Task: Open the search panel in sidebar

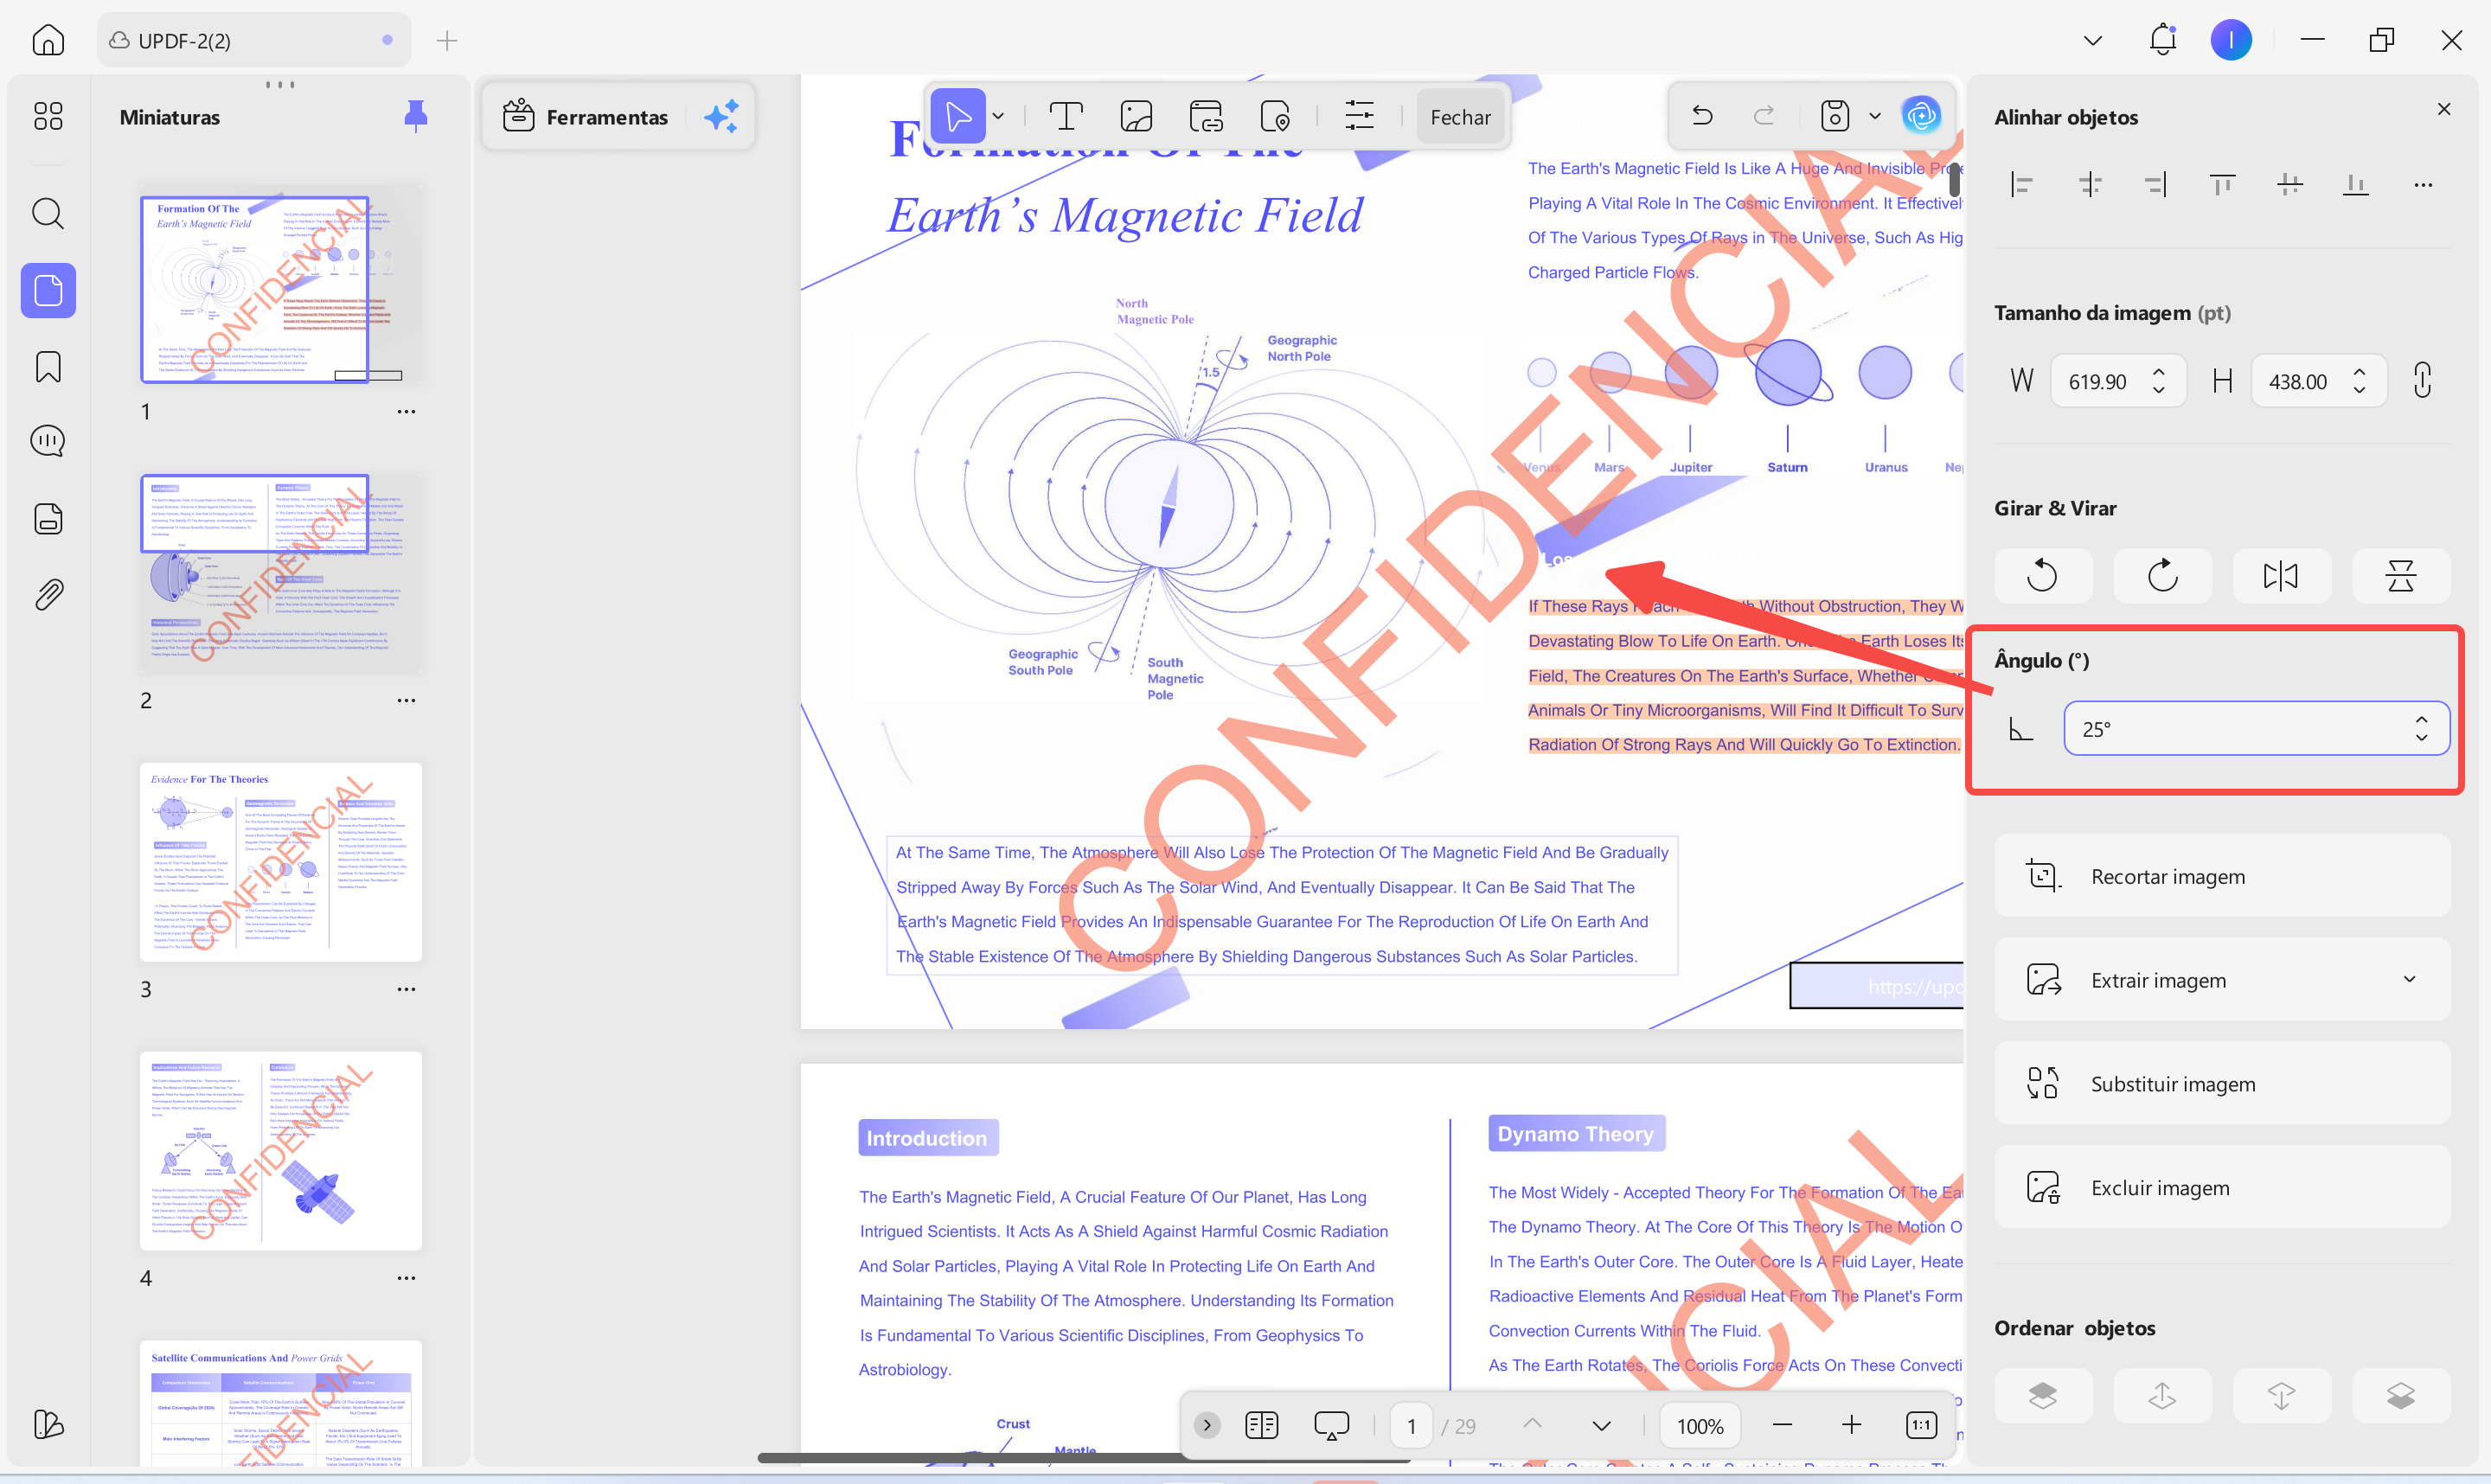Action: [48, 213]
